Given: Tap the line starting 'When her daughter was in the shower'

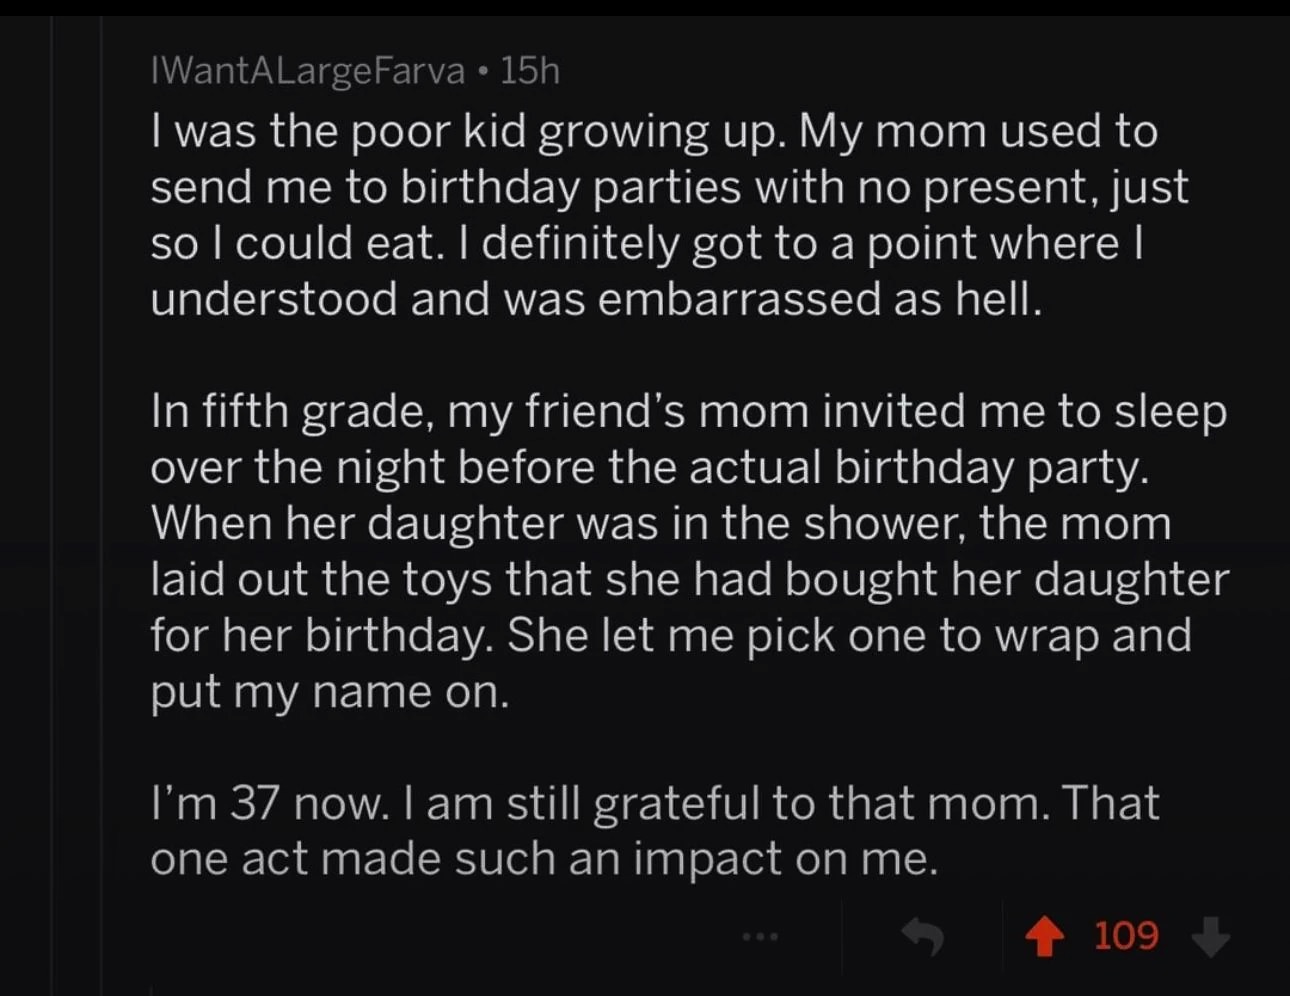Looking at the screenshot, I should point(661,524).
